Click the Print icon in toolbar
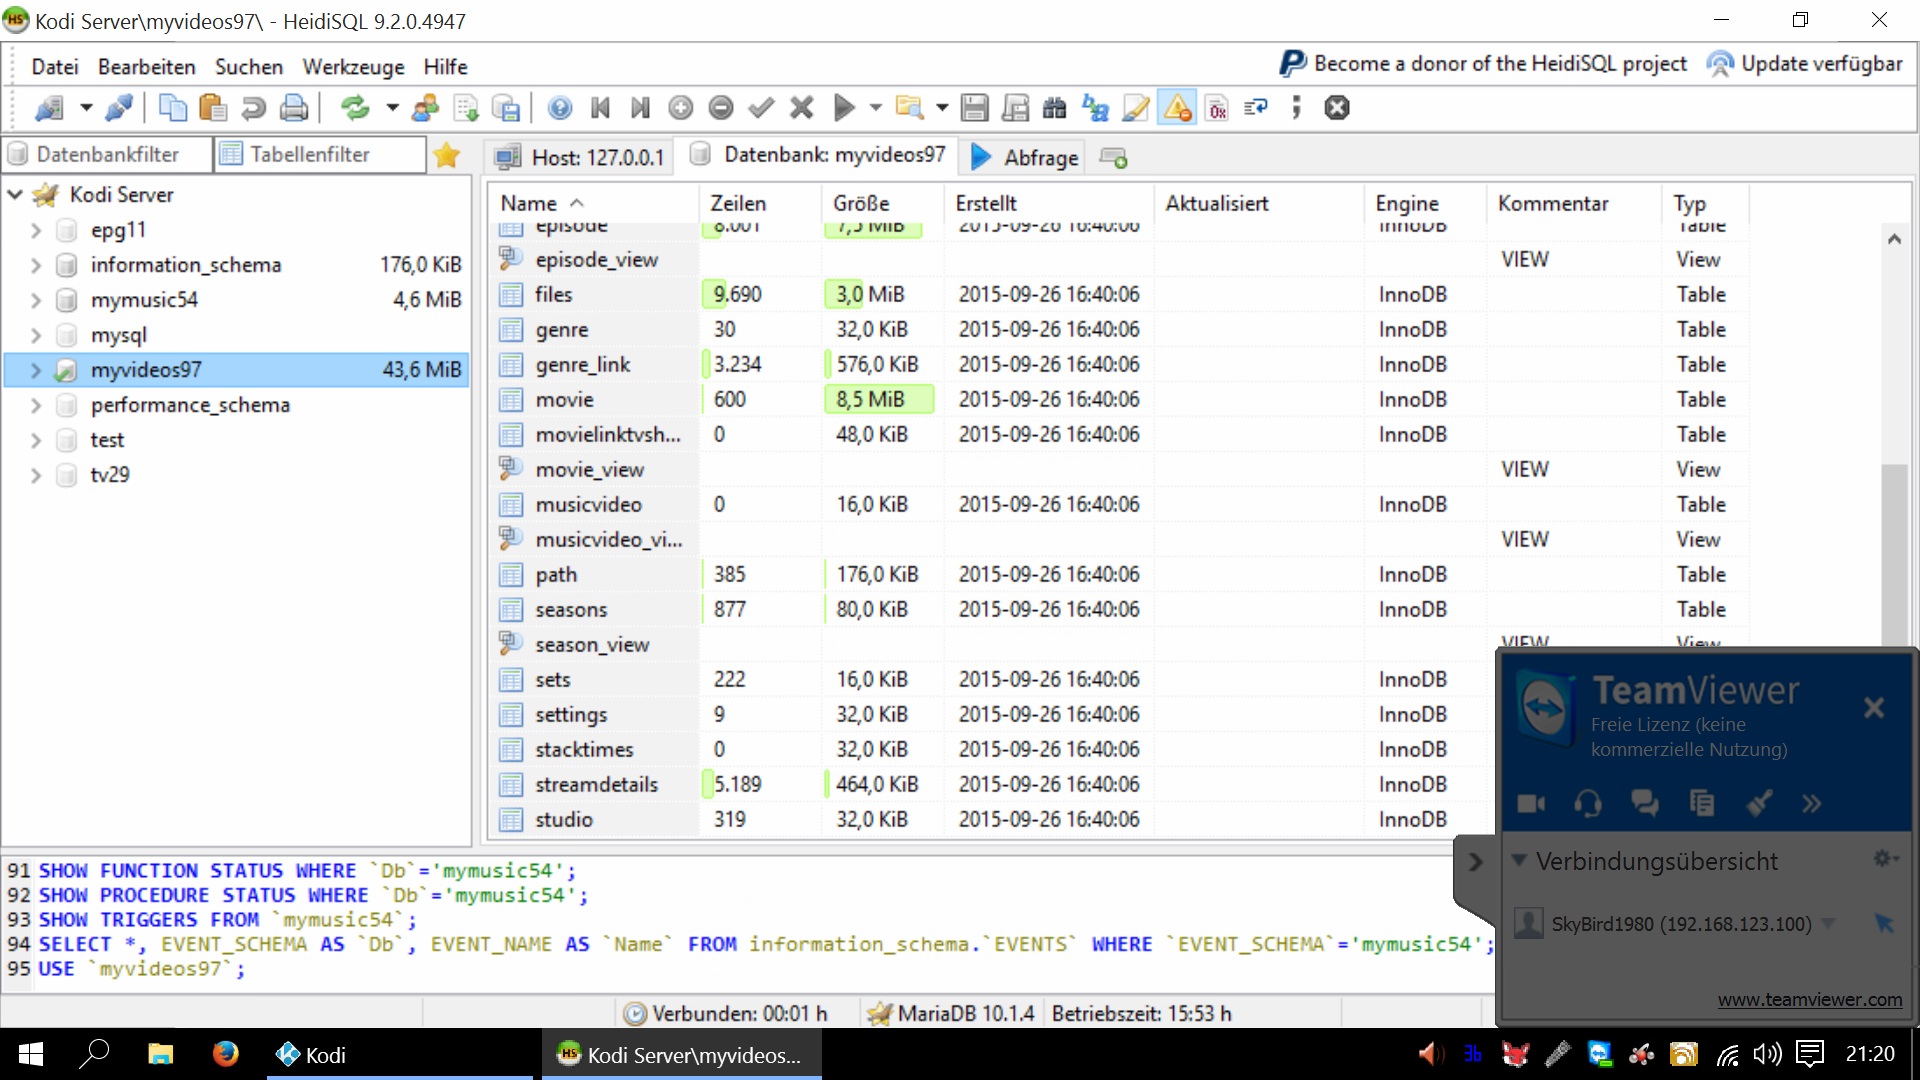 [293, 107]
